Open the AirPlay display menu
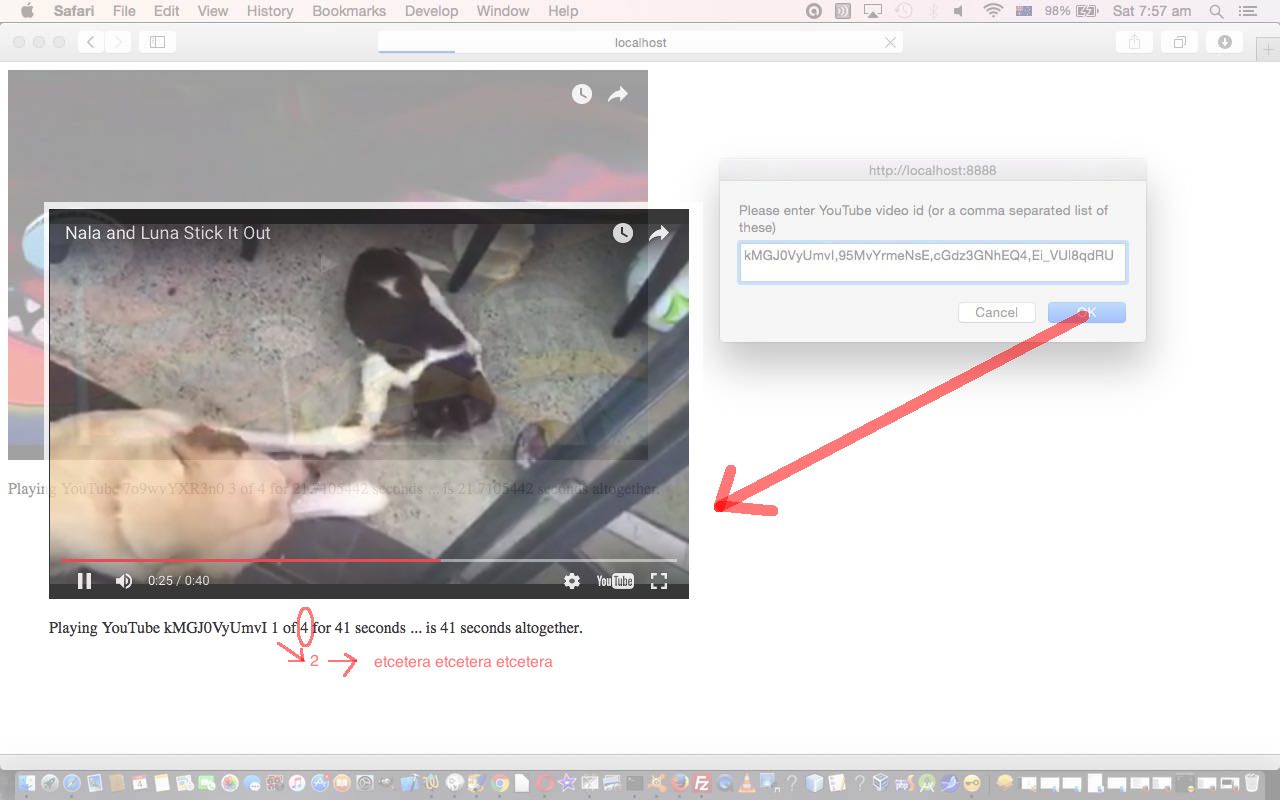Screen dimensions: 1280x800 tap(873, 11)
